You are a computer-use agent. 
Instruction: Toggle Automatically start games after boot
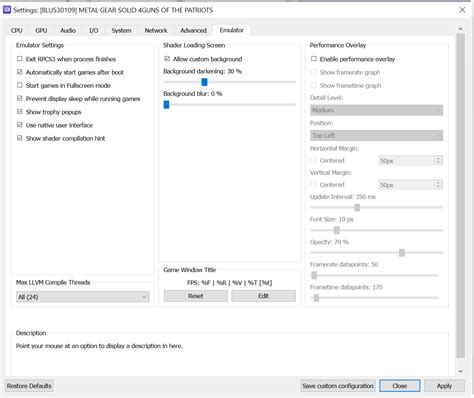pos(20,72)
